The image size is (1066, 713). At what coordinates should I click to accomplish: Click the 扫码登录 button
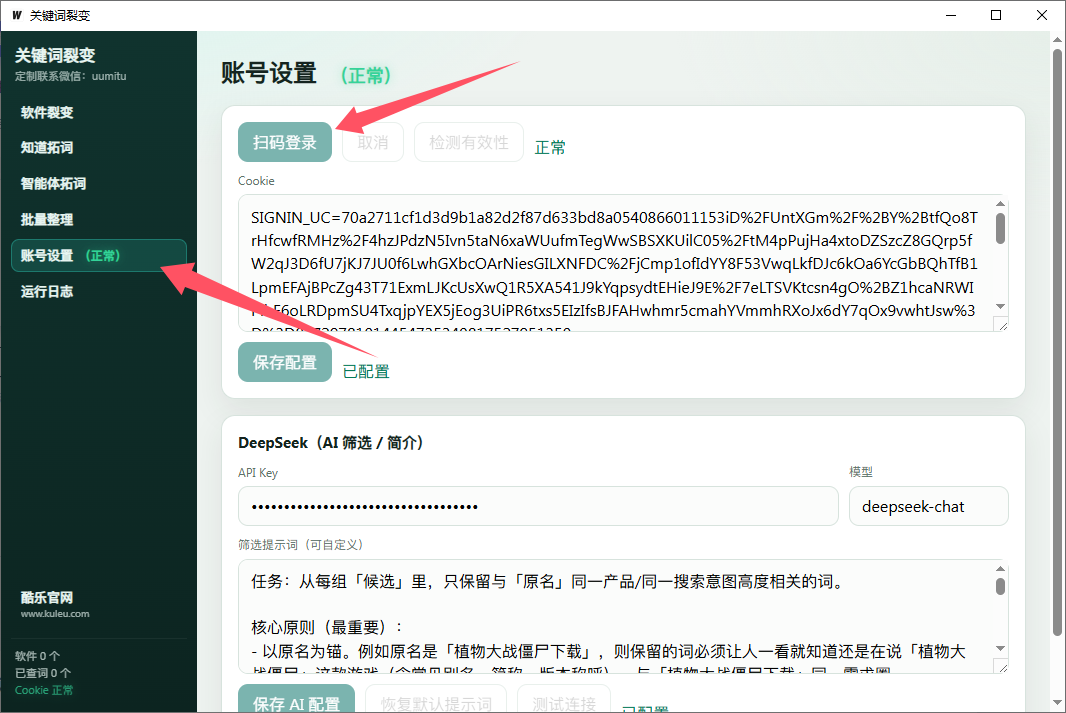(x=285, y=142)
